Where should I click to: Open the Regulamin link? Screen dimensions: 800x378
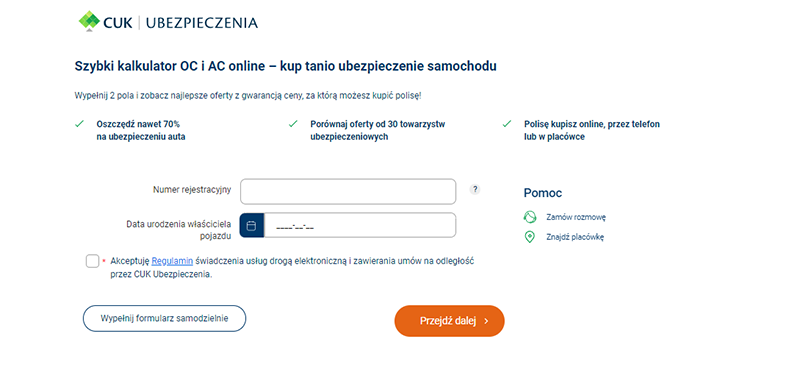click(x=172, y=261)
